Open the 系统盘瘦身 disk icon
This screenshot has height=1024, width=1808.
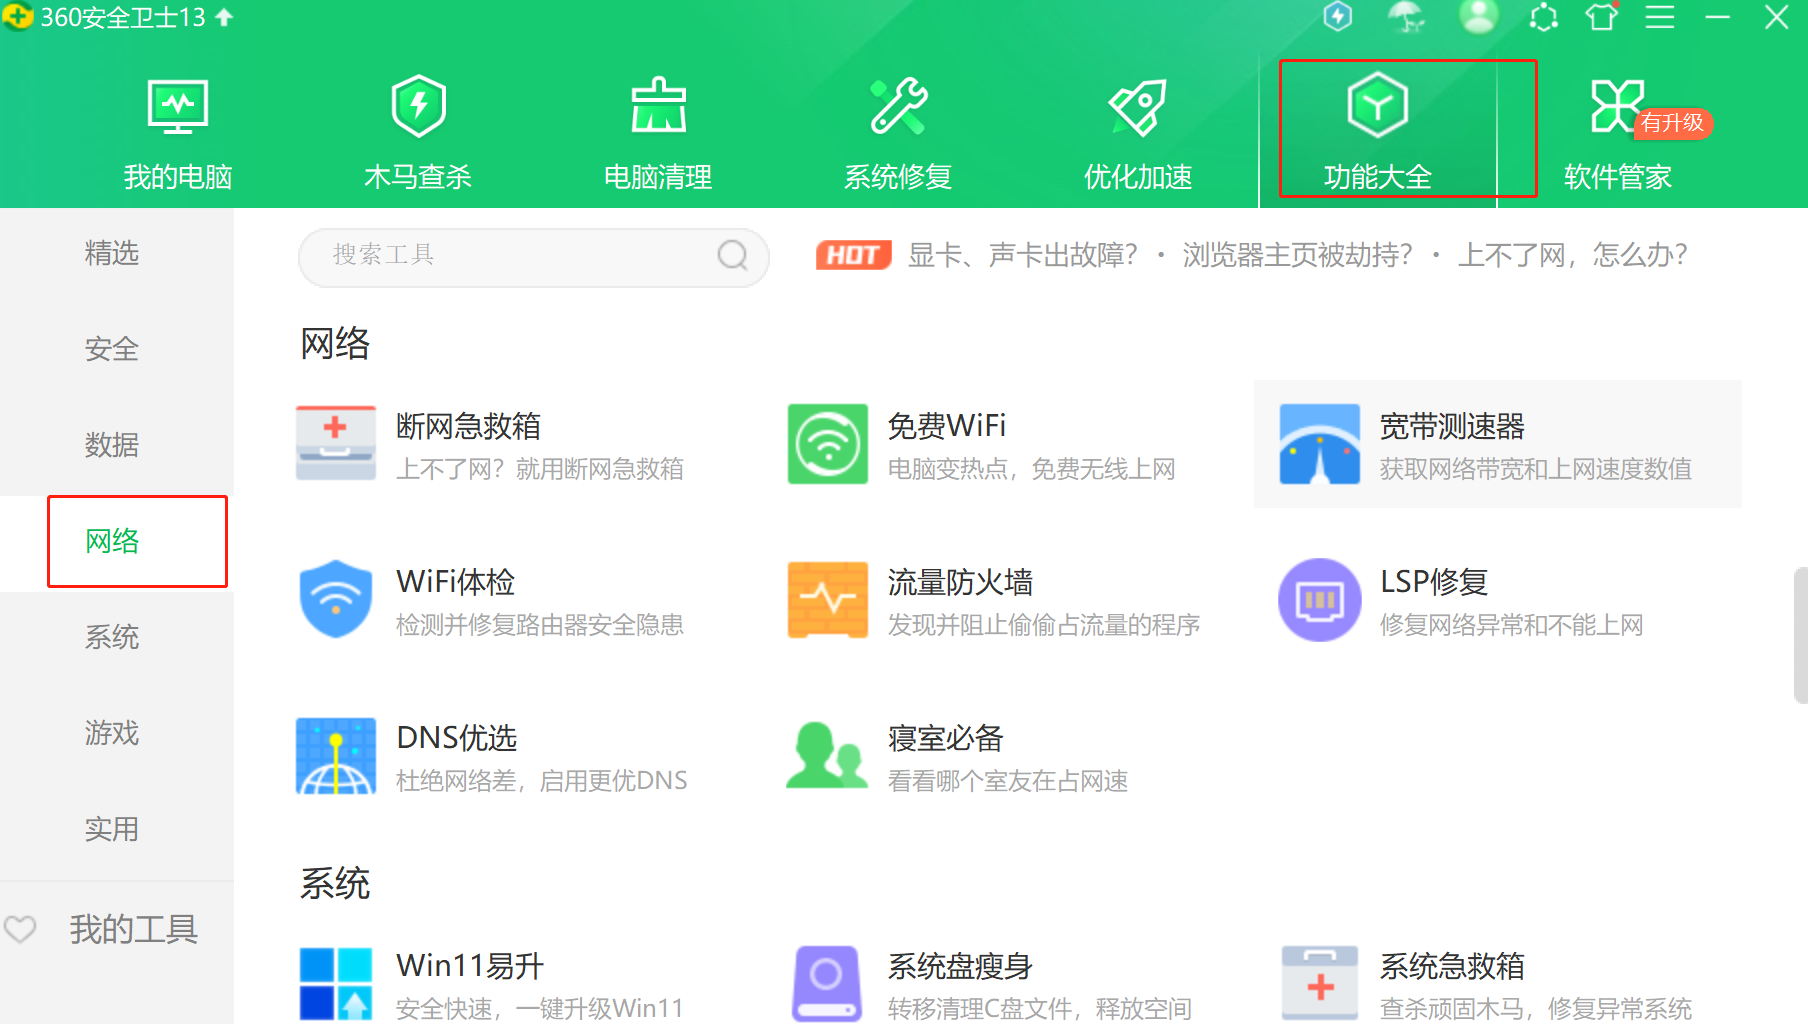pos(827,984)
